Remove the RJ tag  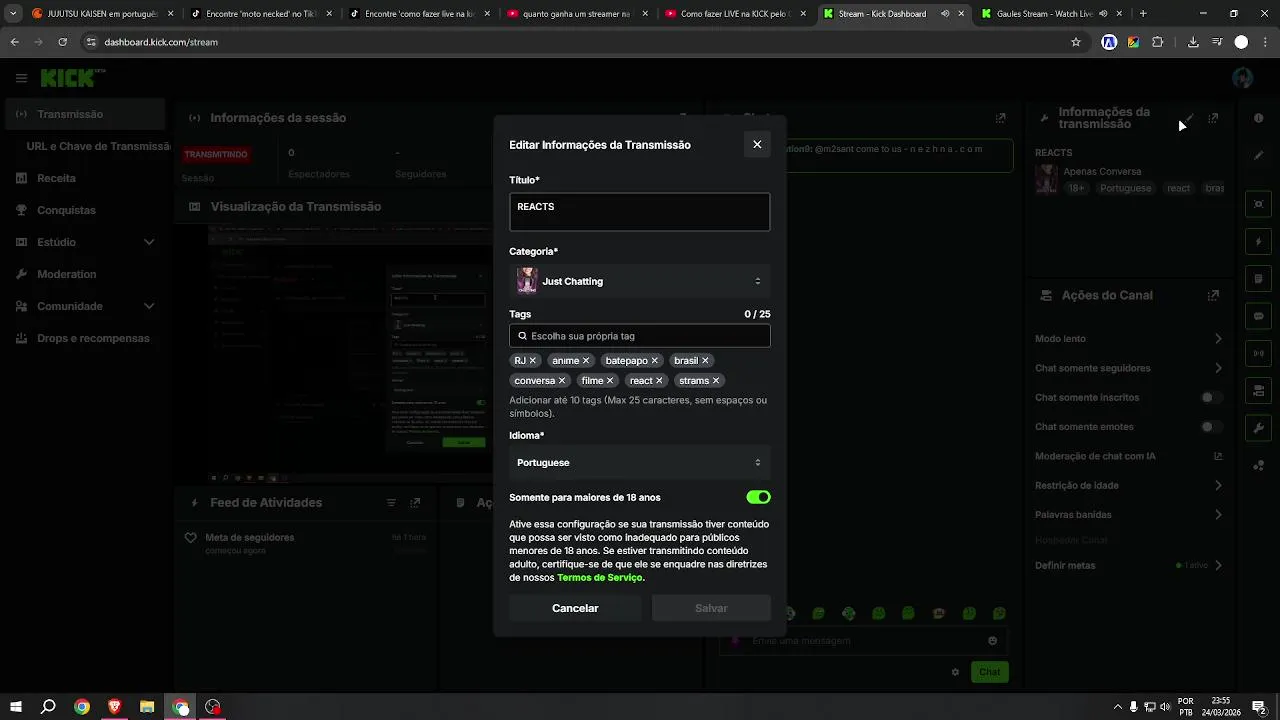tap(532, 360)
